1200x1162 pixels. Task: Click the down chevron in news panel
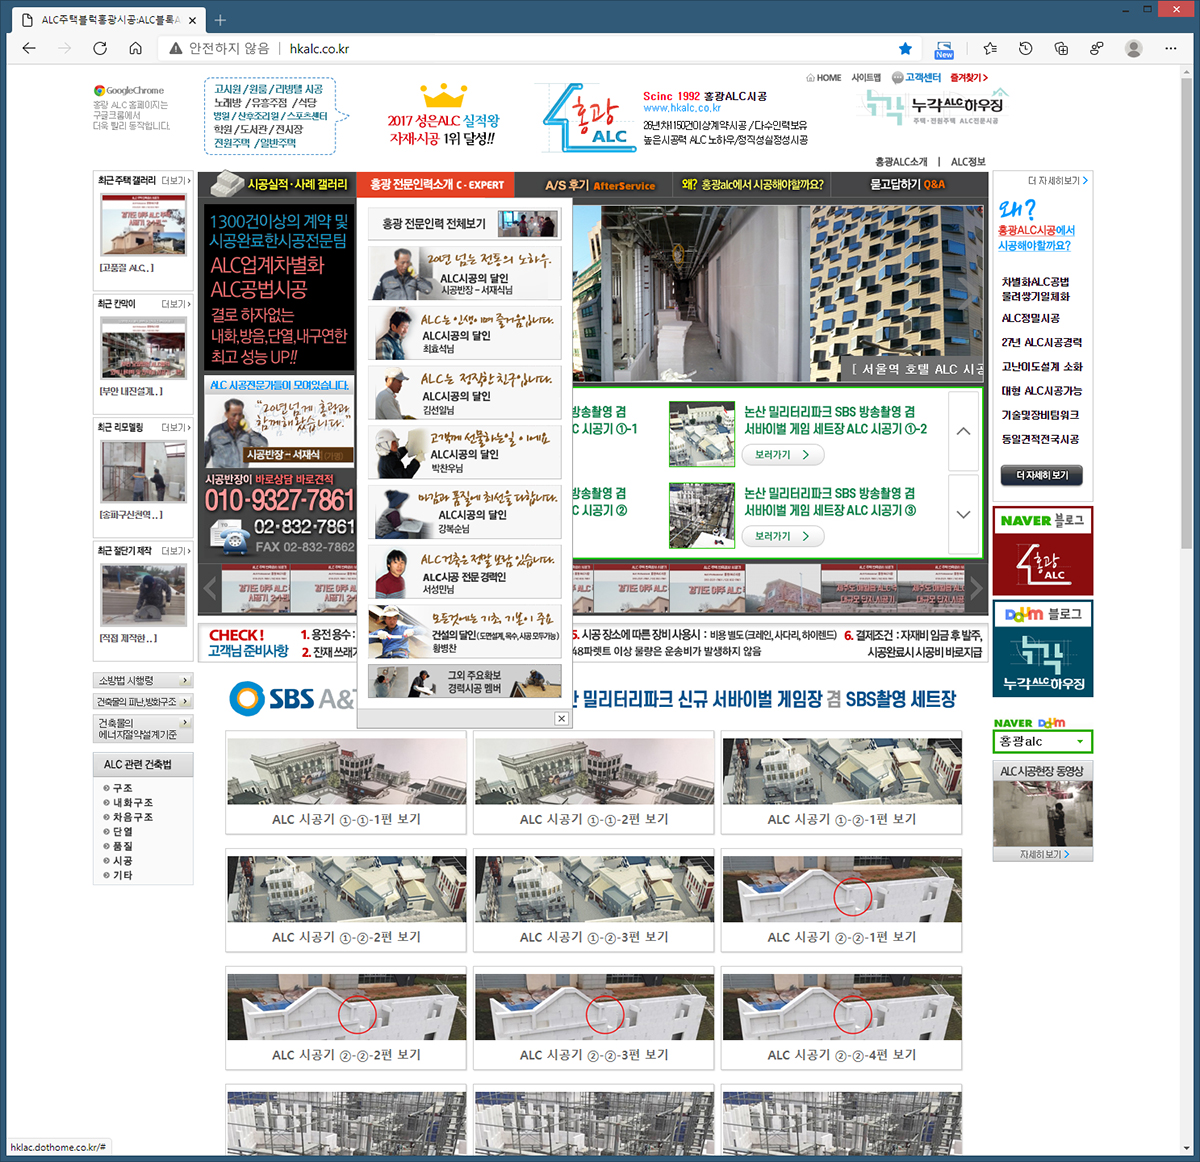click(963, 514)
